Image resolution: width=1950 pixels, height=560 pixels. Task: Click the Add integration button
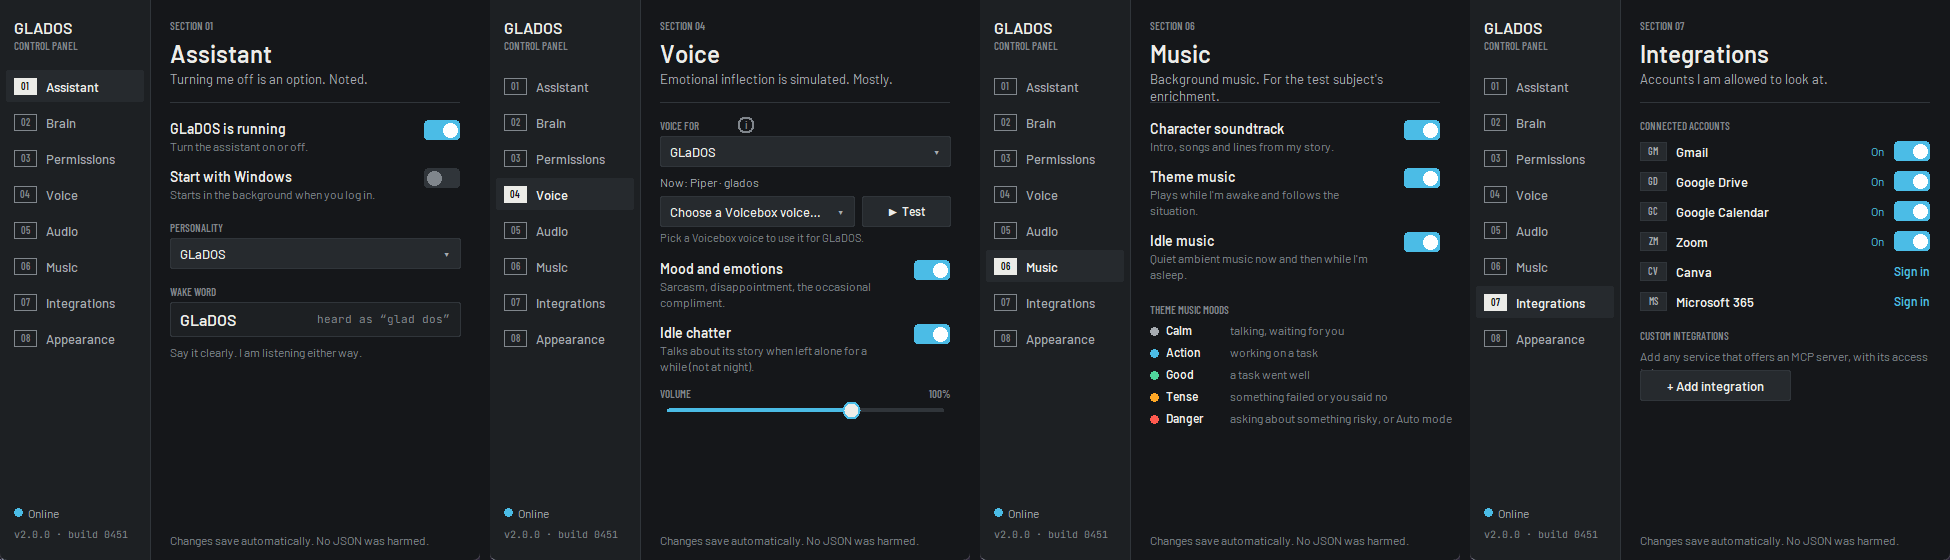pyautogui.click(x=1715, y=386)
